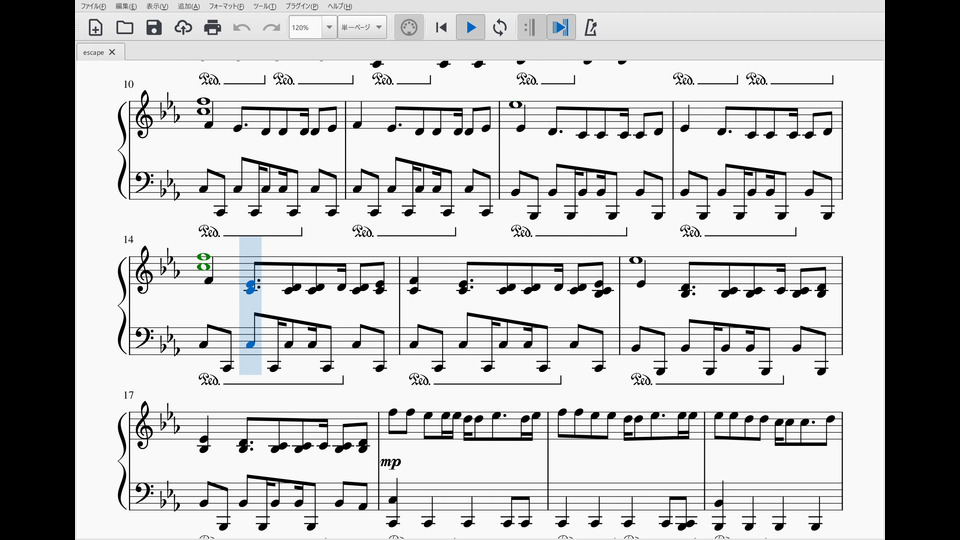
Task: Select the whole note at start of measure 16
Action: 636,260
